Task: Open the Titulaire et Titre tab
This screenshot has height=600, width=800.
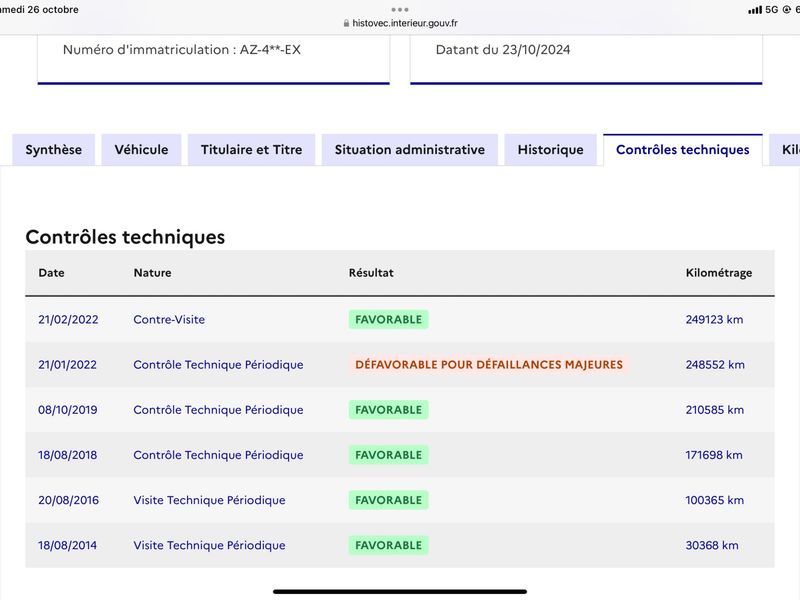Action: [252, 149]
